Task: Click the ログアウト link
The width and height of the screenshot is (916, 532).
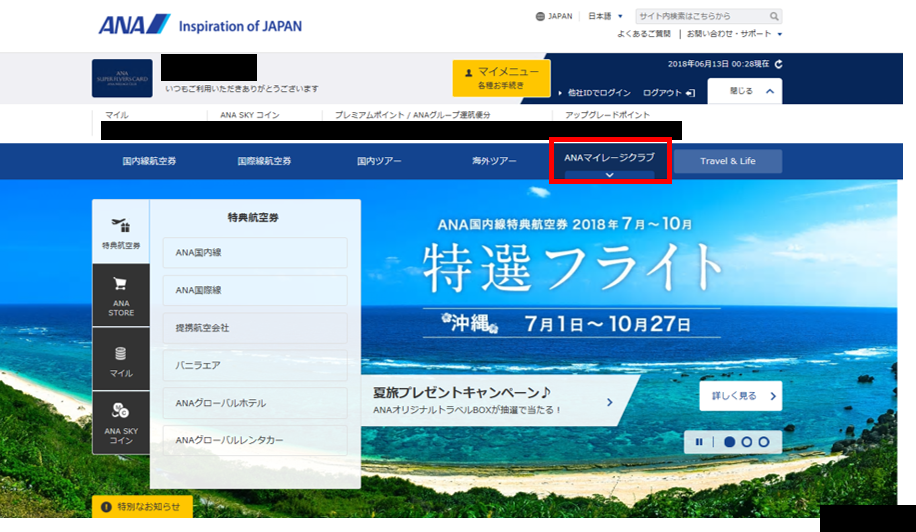Action: [662, 93]
